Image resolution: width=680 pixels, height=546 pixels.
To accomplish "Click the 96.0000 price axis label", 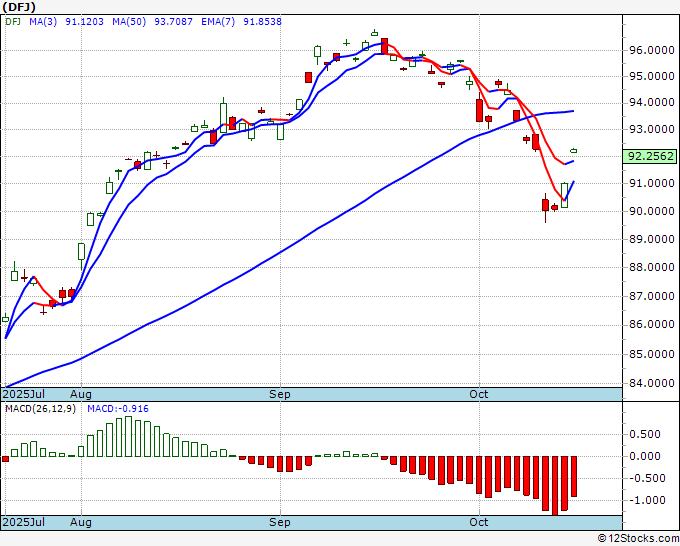I will coord(652,50).
